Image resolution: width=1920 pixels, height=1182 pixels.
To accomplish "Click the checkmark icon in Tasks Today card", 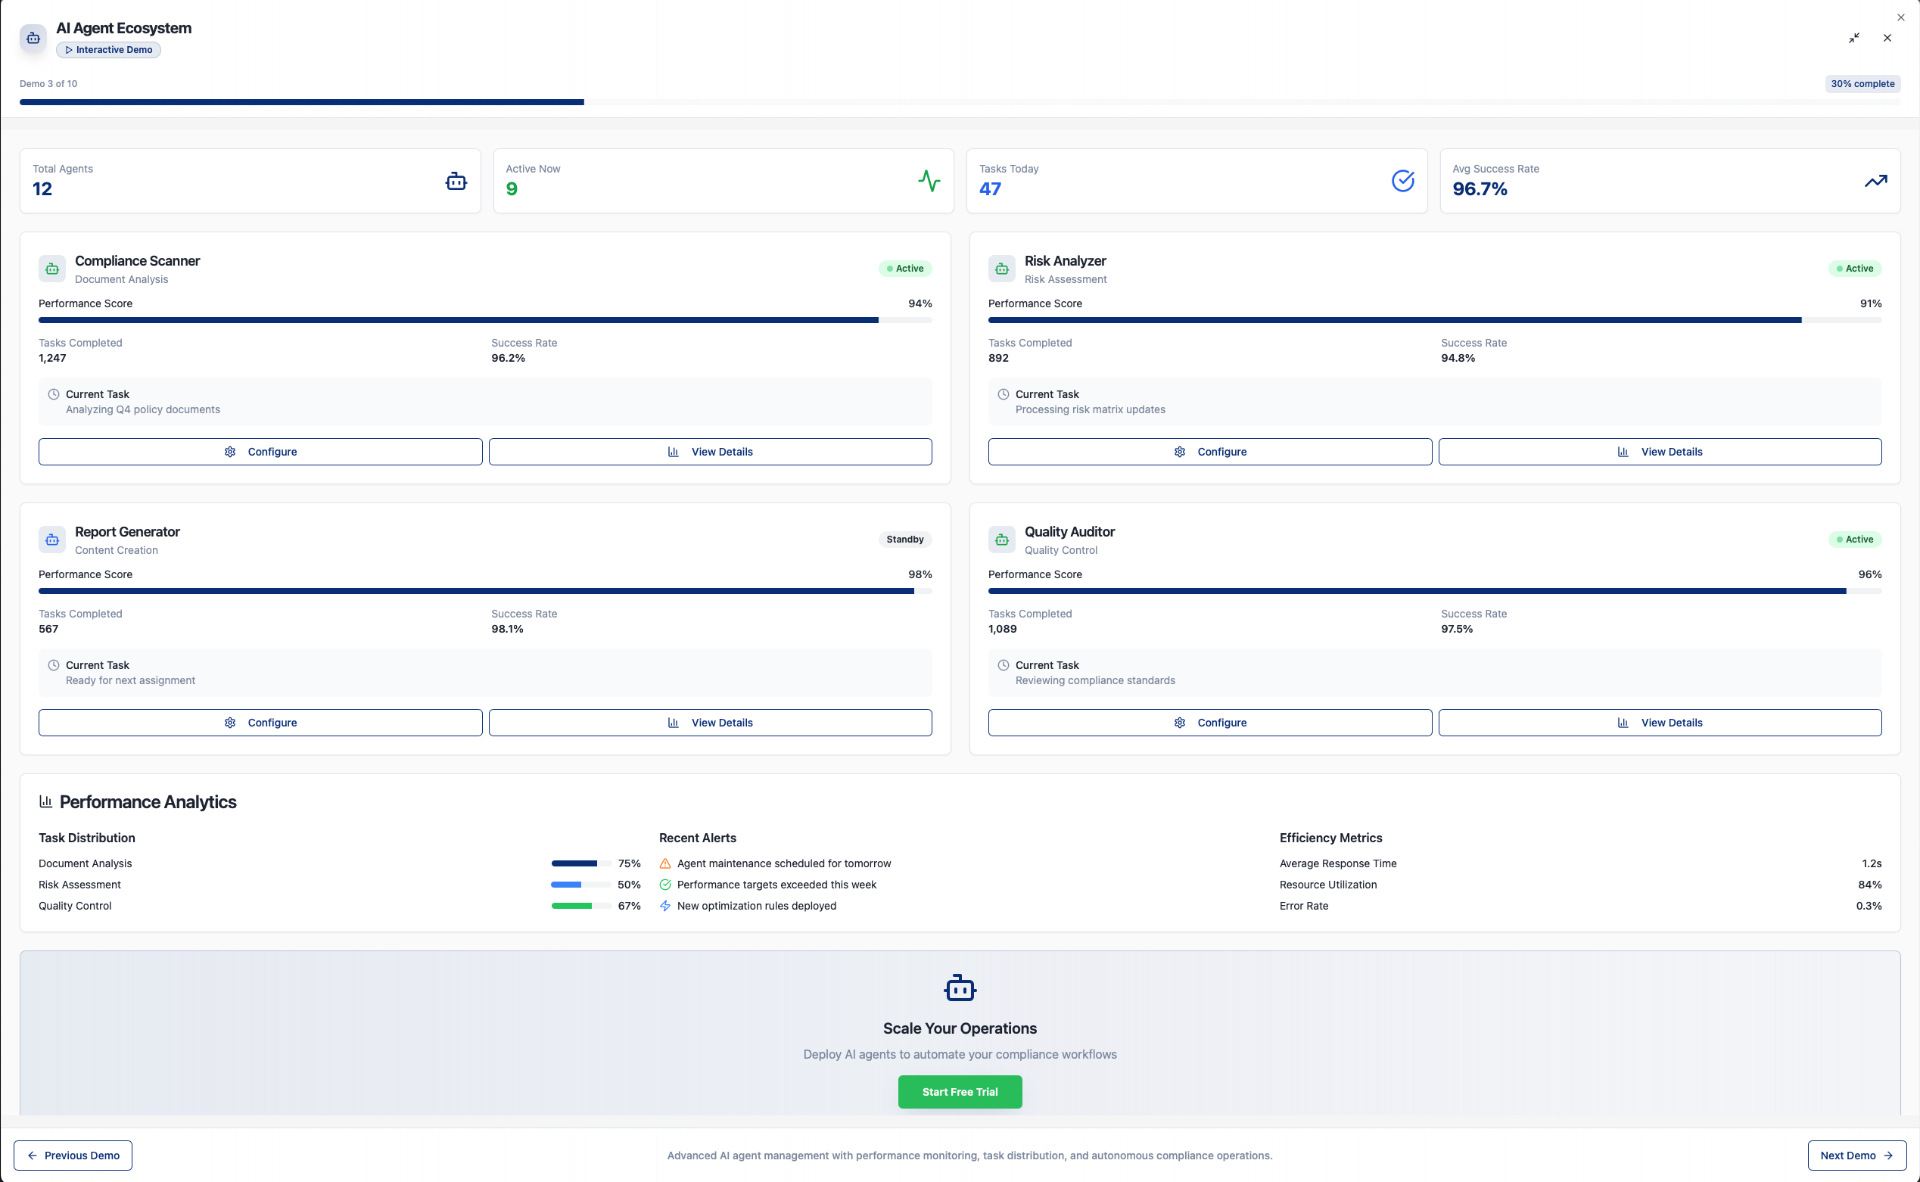I will coord(1403,181).
